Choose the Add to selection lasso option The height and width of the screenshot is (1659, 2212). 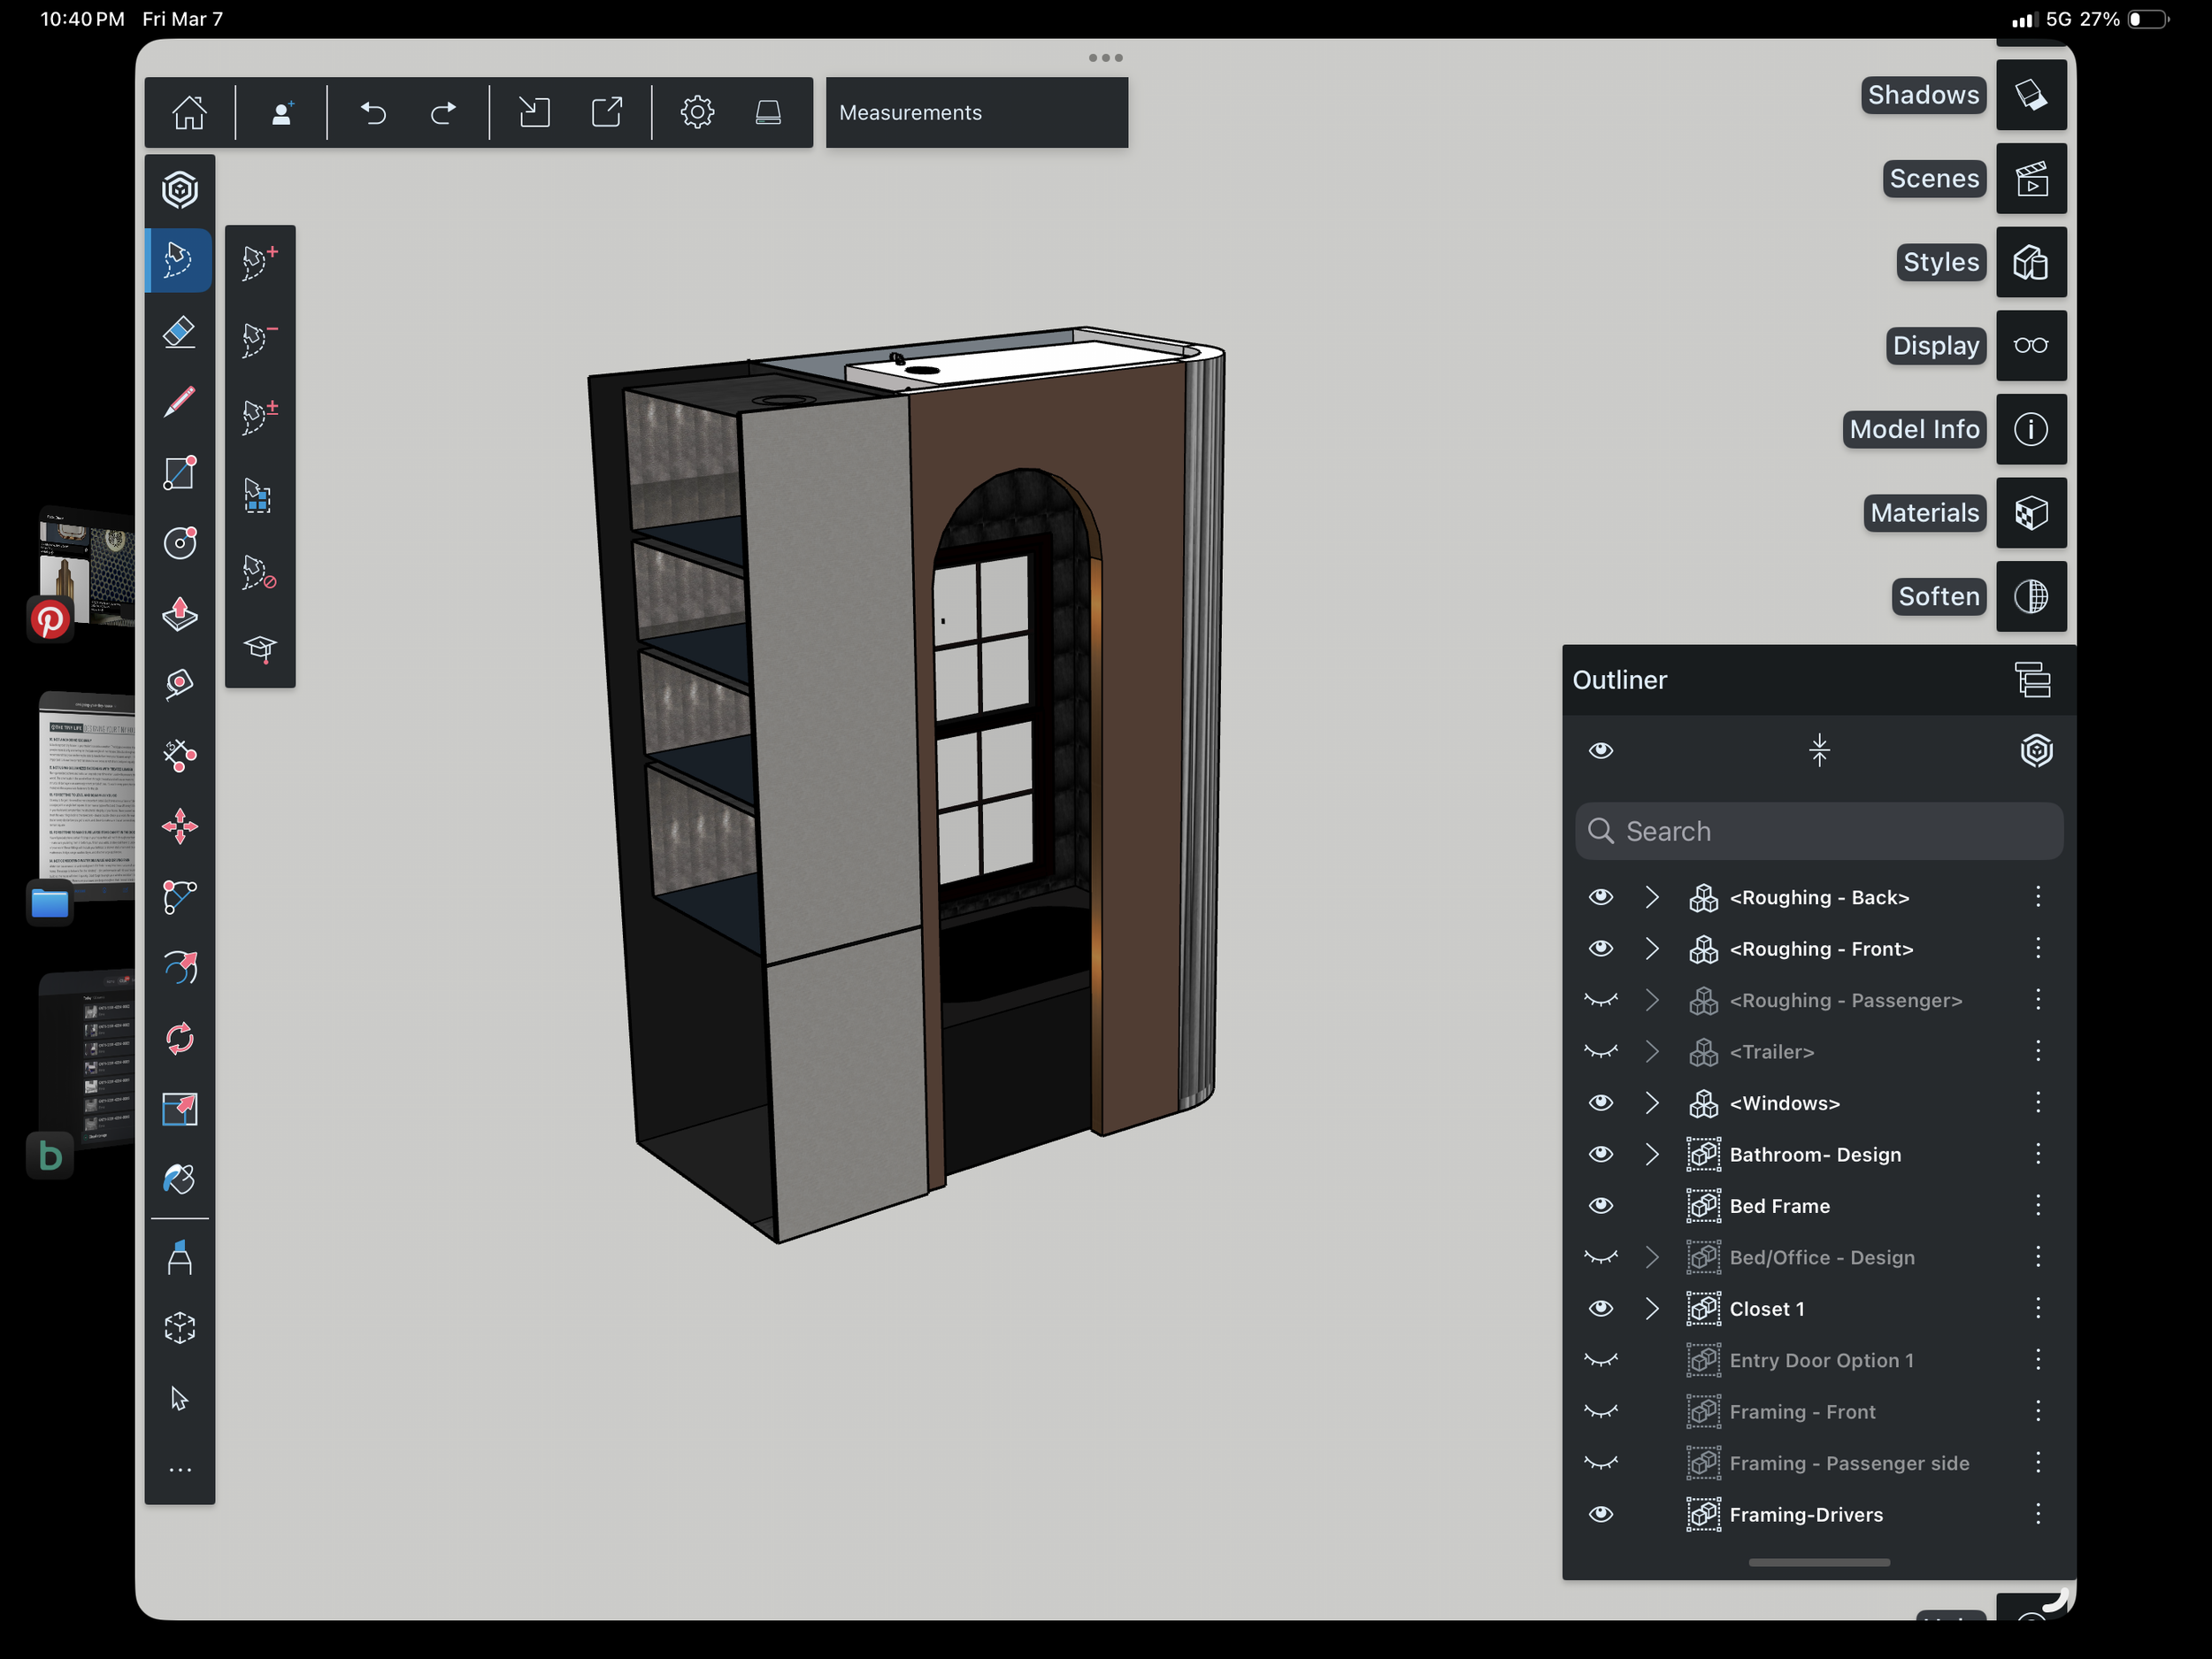point(260,262)
